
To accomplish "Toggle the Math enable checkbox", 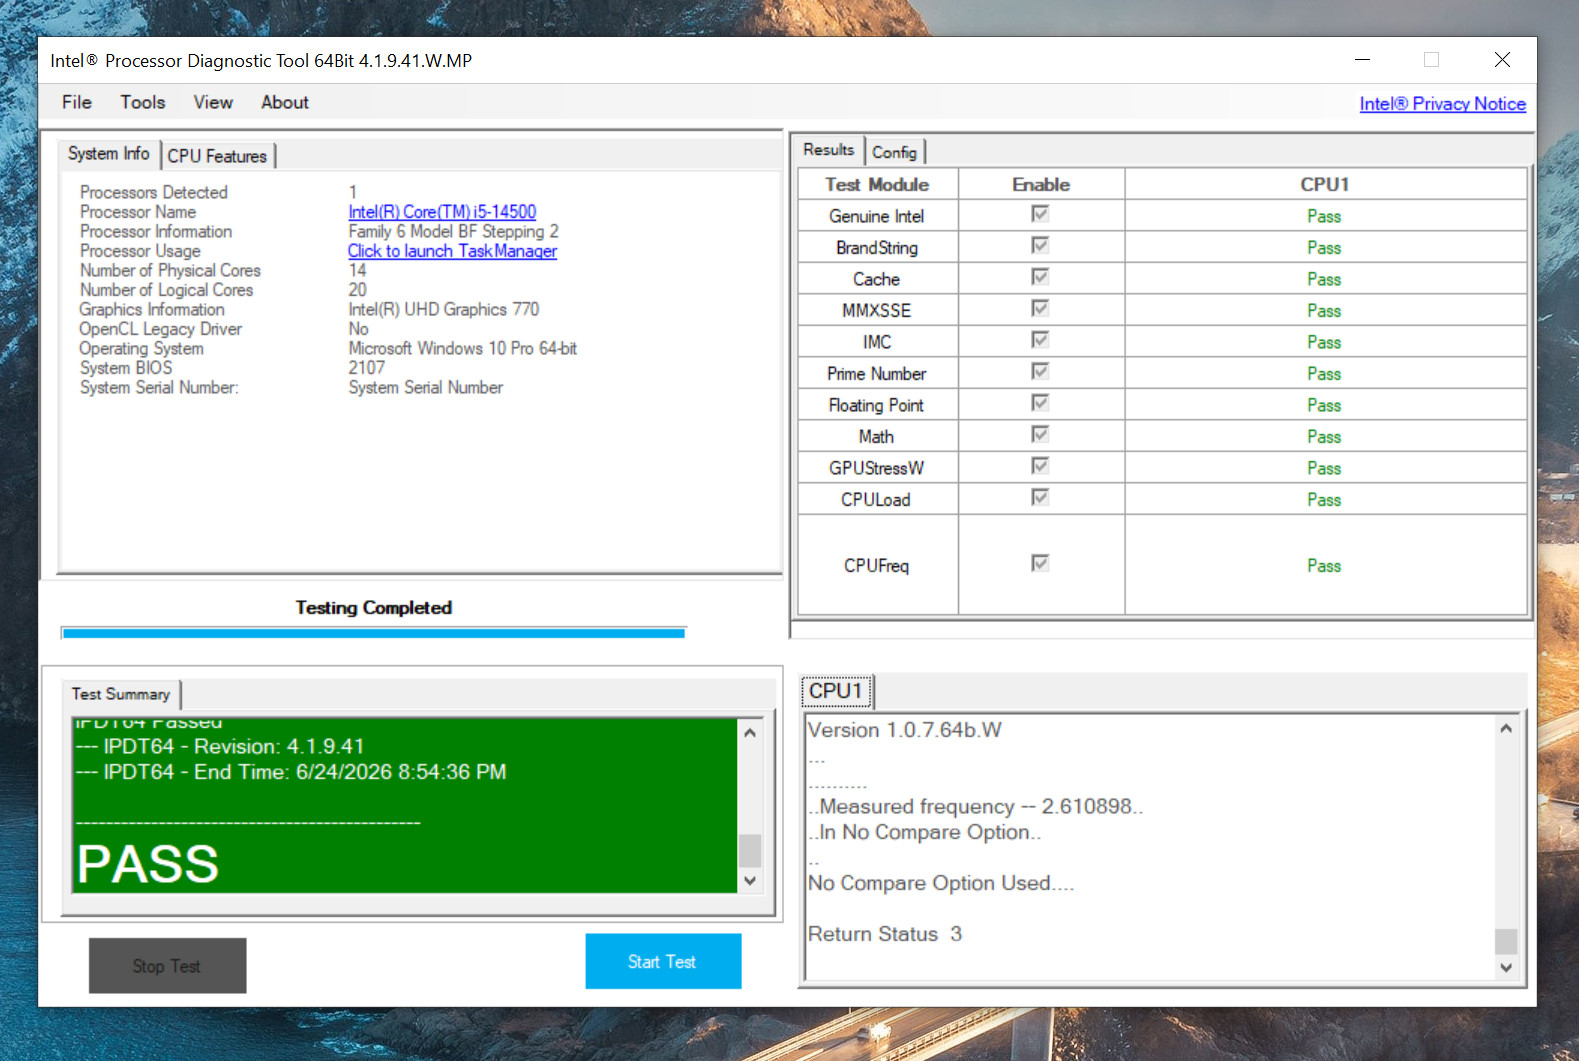I will coord(1040,434).
